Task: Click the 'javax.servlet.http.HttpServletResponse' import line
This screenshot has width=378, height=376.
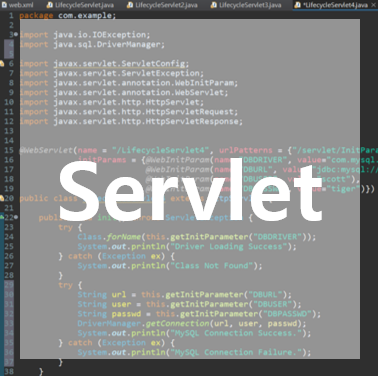Action: click(131, 121)
